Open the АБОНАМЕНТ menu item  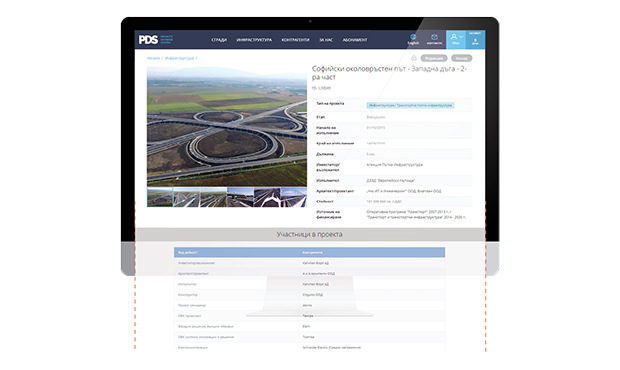click(355, 40)
